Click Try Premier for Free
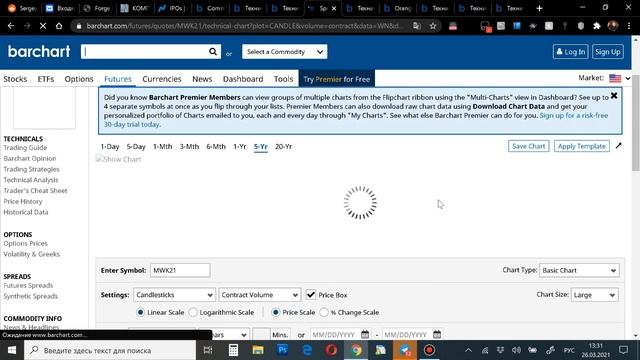 337,79
